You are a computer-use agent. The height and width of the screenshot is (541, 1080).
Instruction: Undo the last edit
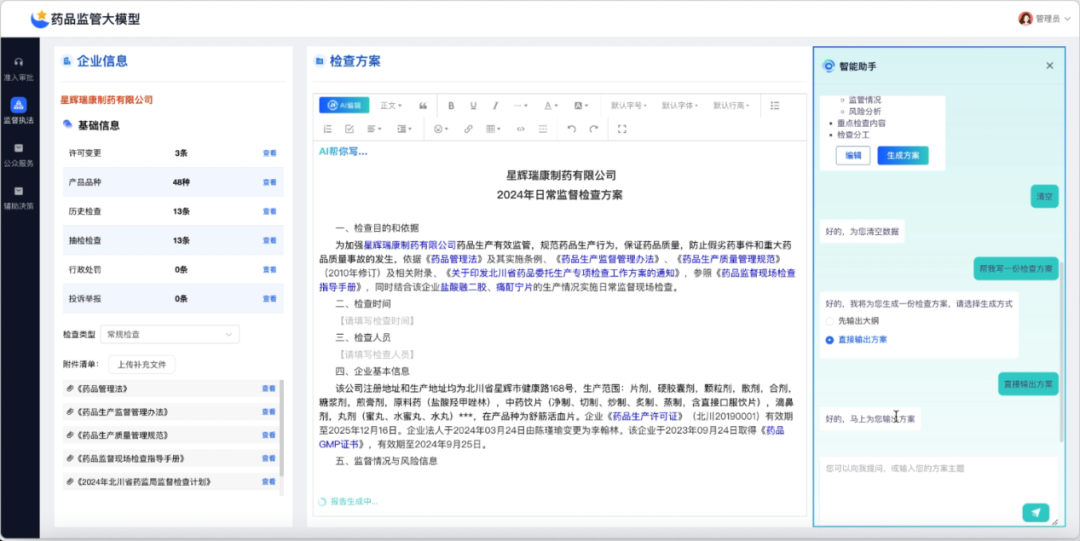point(571,129)
